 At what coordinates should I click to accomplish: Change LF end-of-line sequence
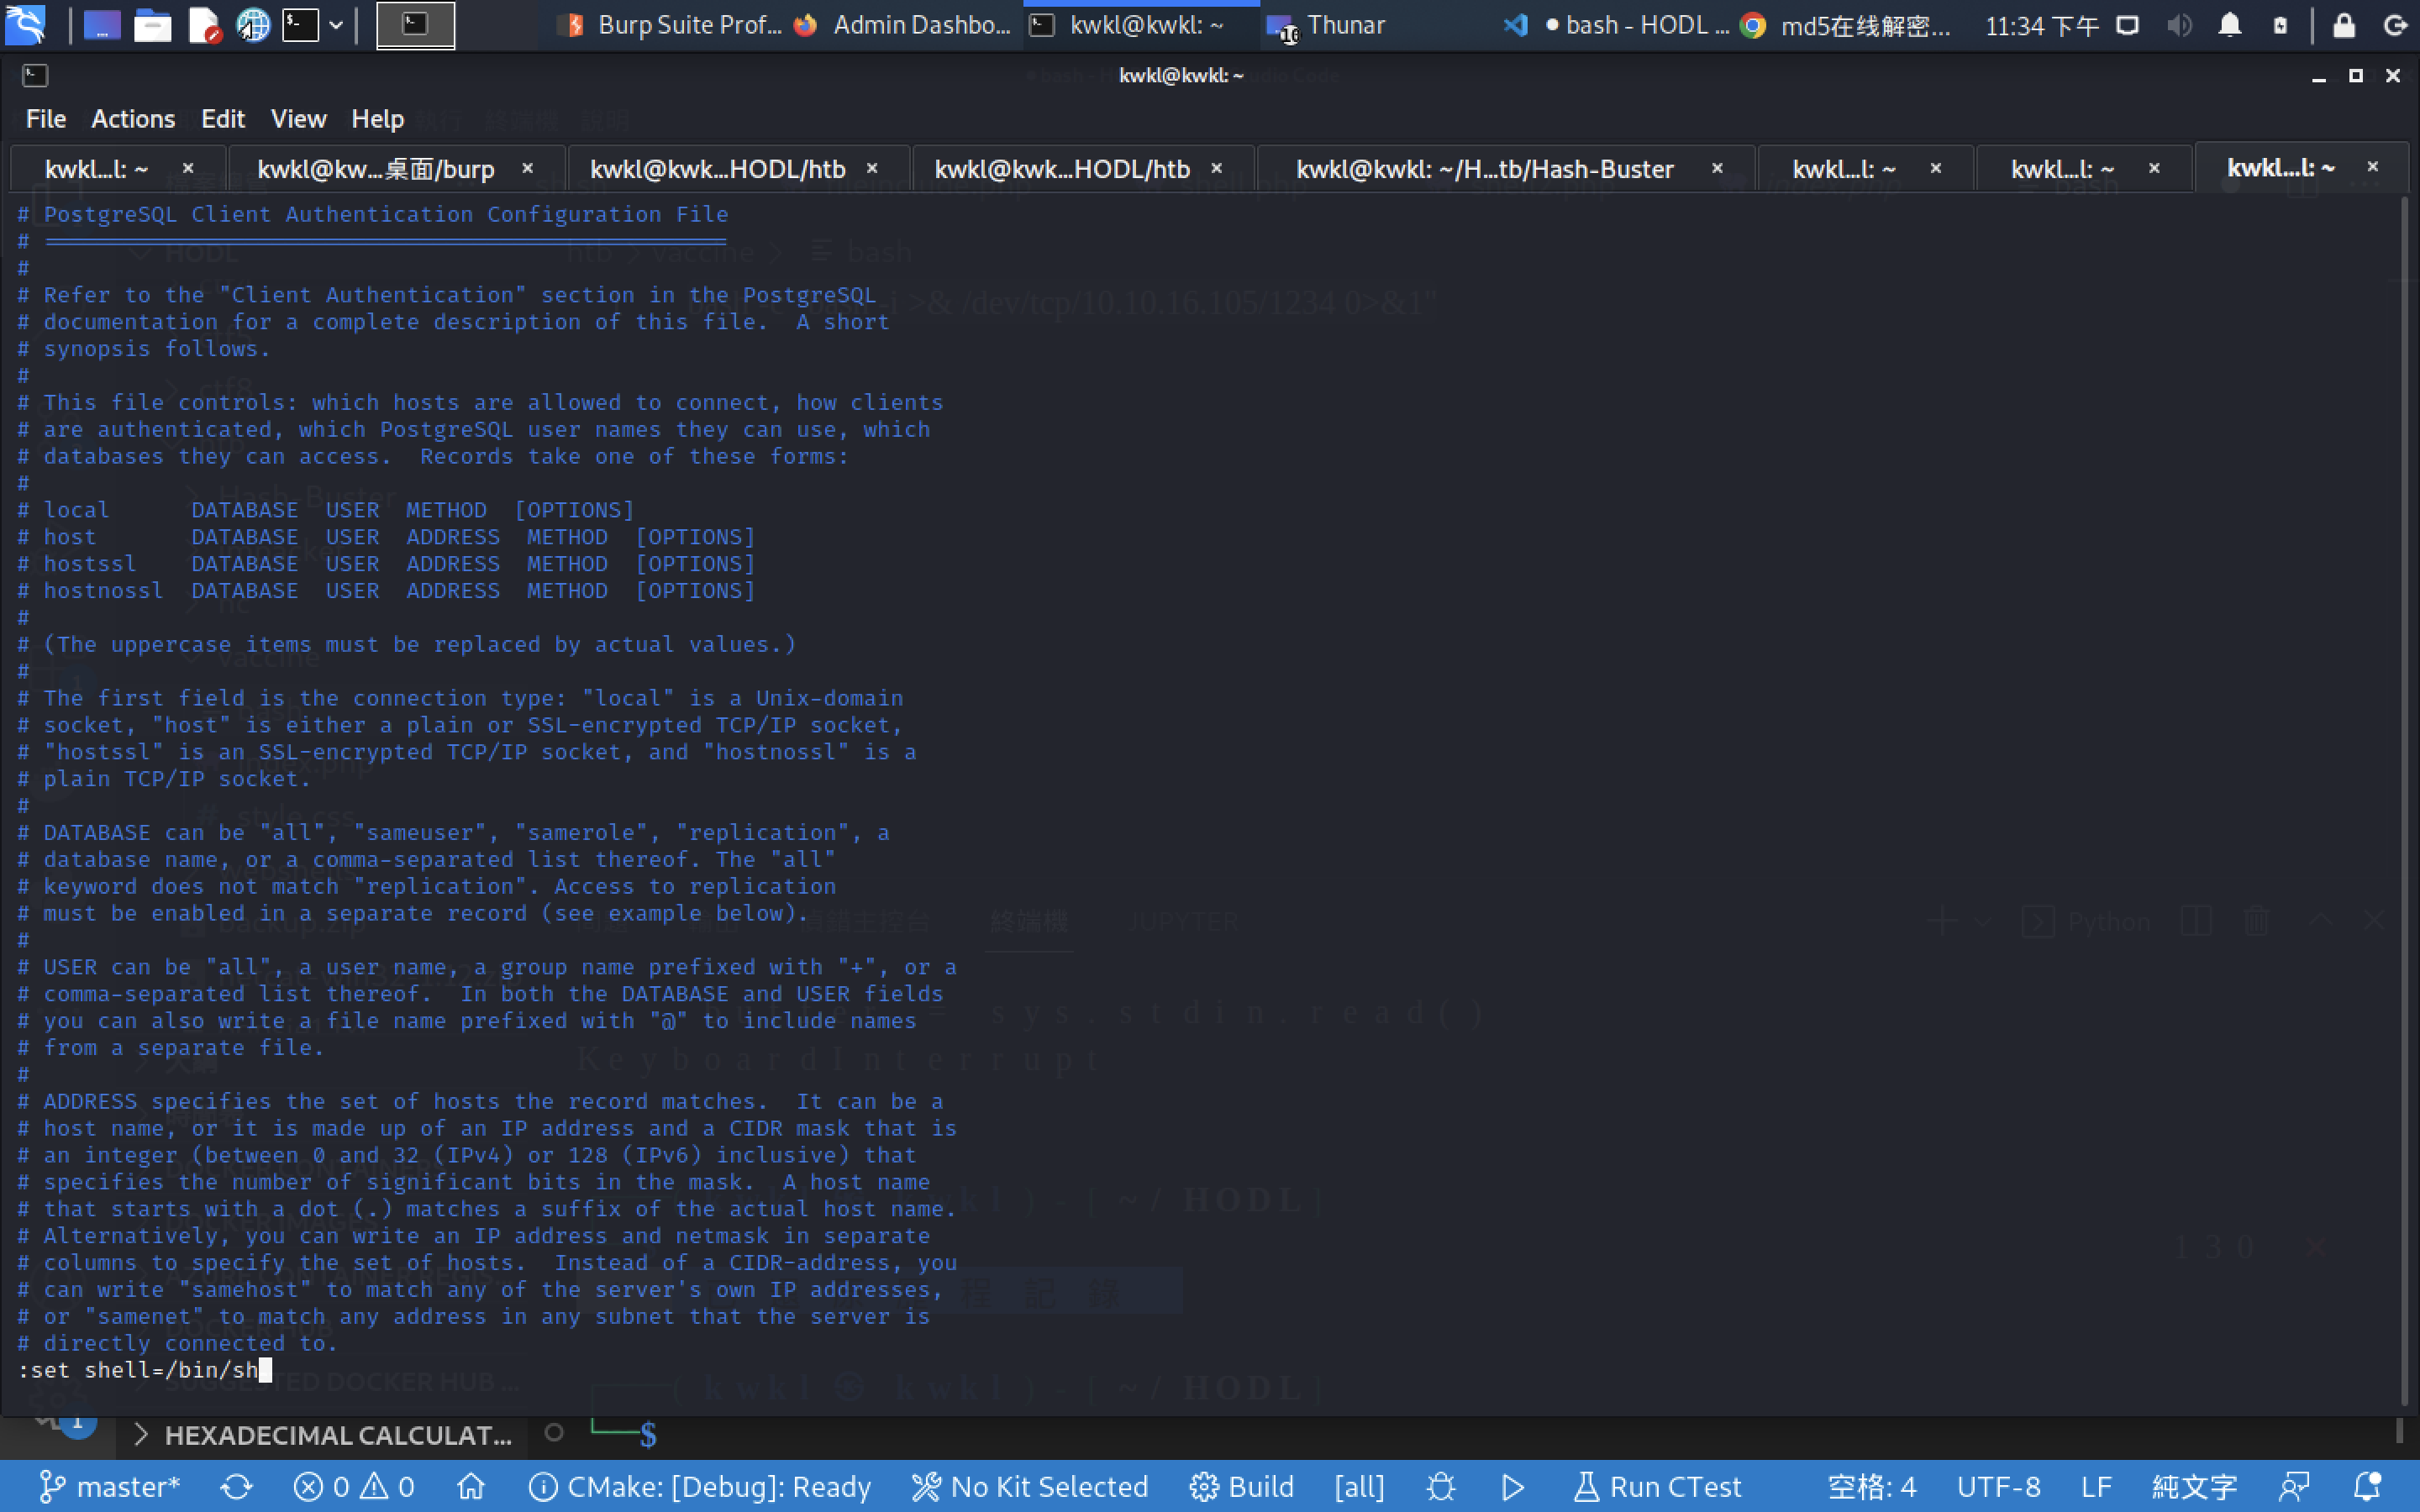coord(2096,1487)
